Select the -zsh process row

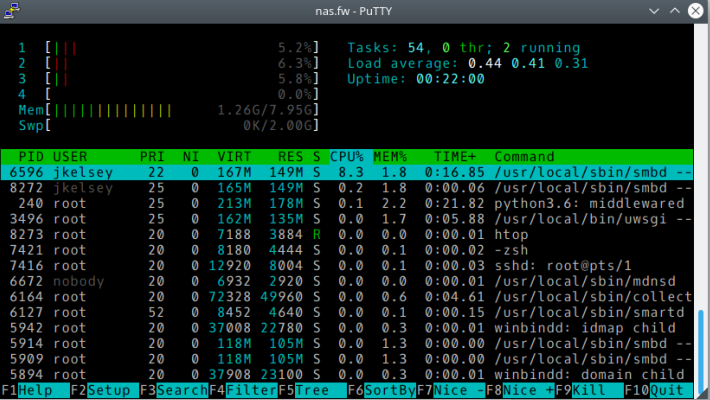pyautogui.click(x=347, y=250)
